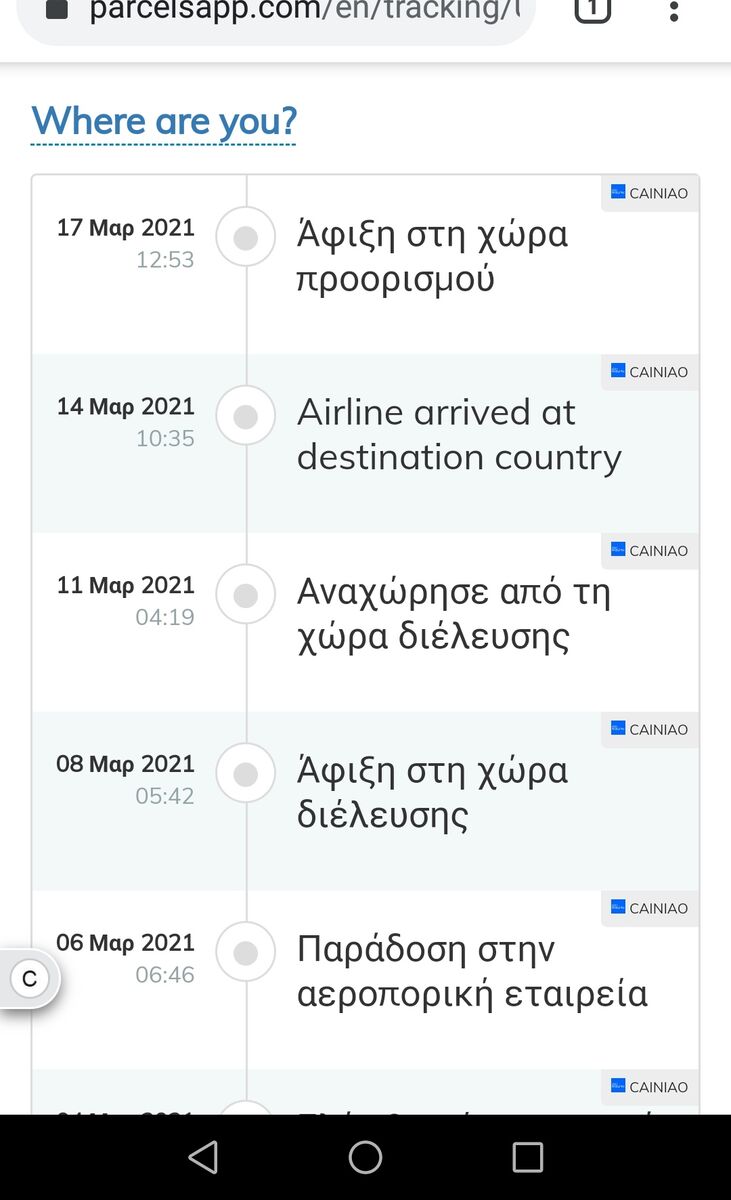
Task: Open the browser three-dot menu
Action: pos(674,11)
